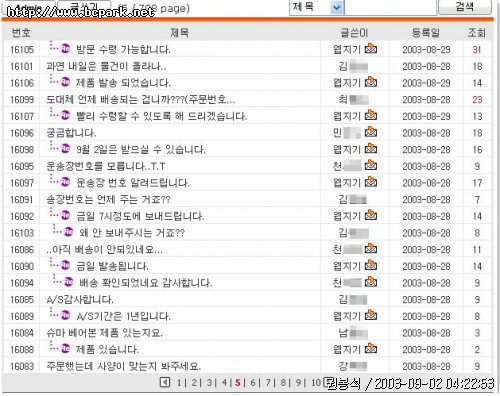Open post '운송장 번호 알려드립니다.'
This screenshot has height=396, width=500.
pos(133,183)
